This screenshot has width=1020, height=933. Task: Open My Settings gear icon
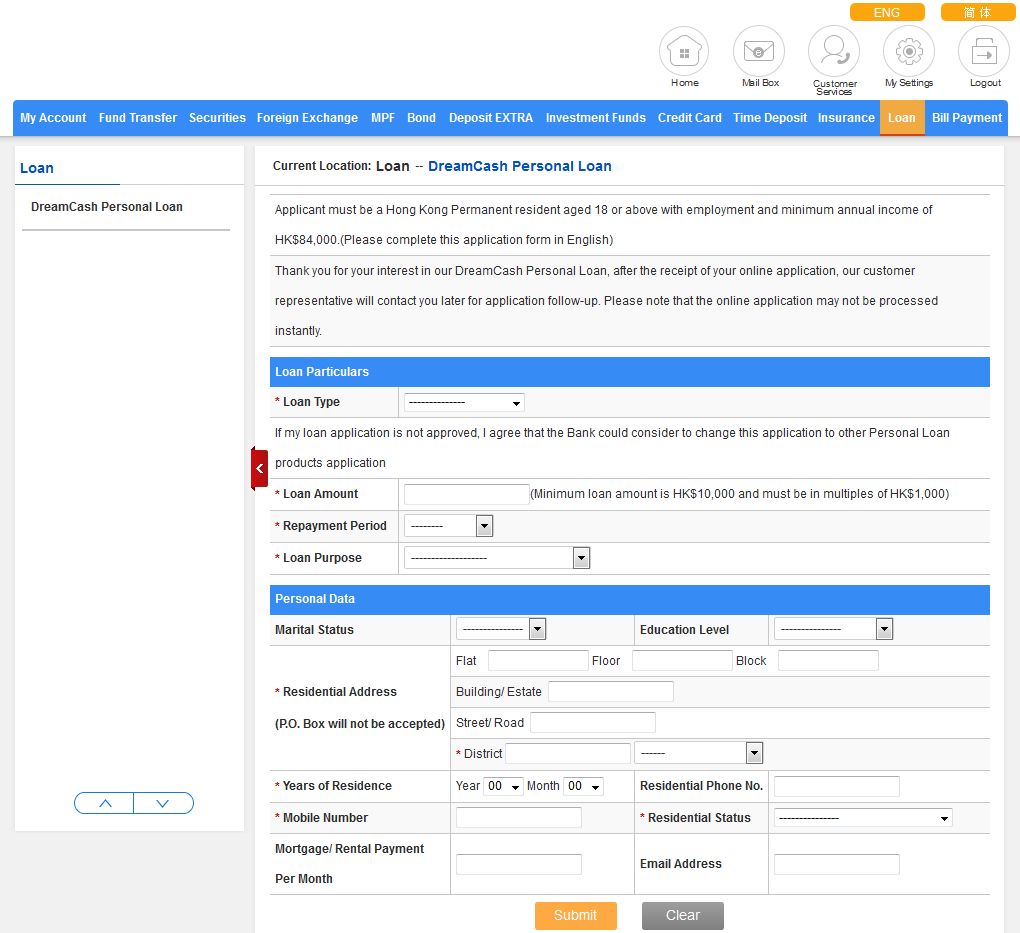coord(908,51)
